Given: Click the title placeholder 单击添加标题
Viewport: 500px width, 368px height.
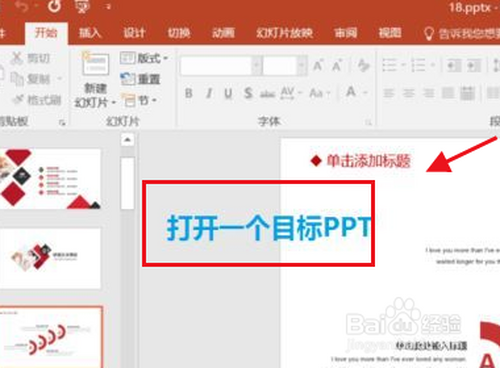Looking at the screenshot, I should 368,161.
